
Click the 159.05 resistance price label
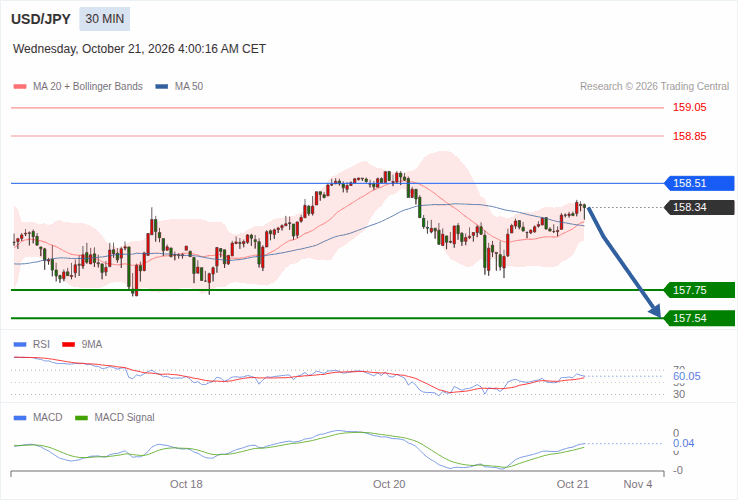[690, 107]
